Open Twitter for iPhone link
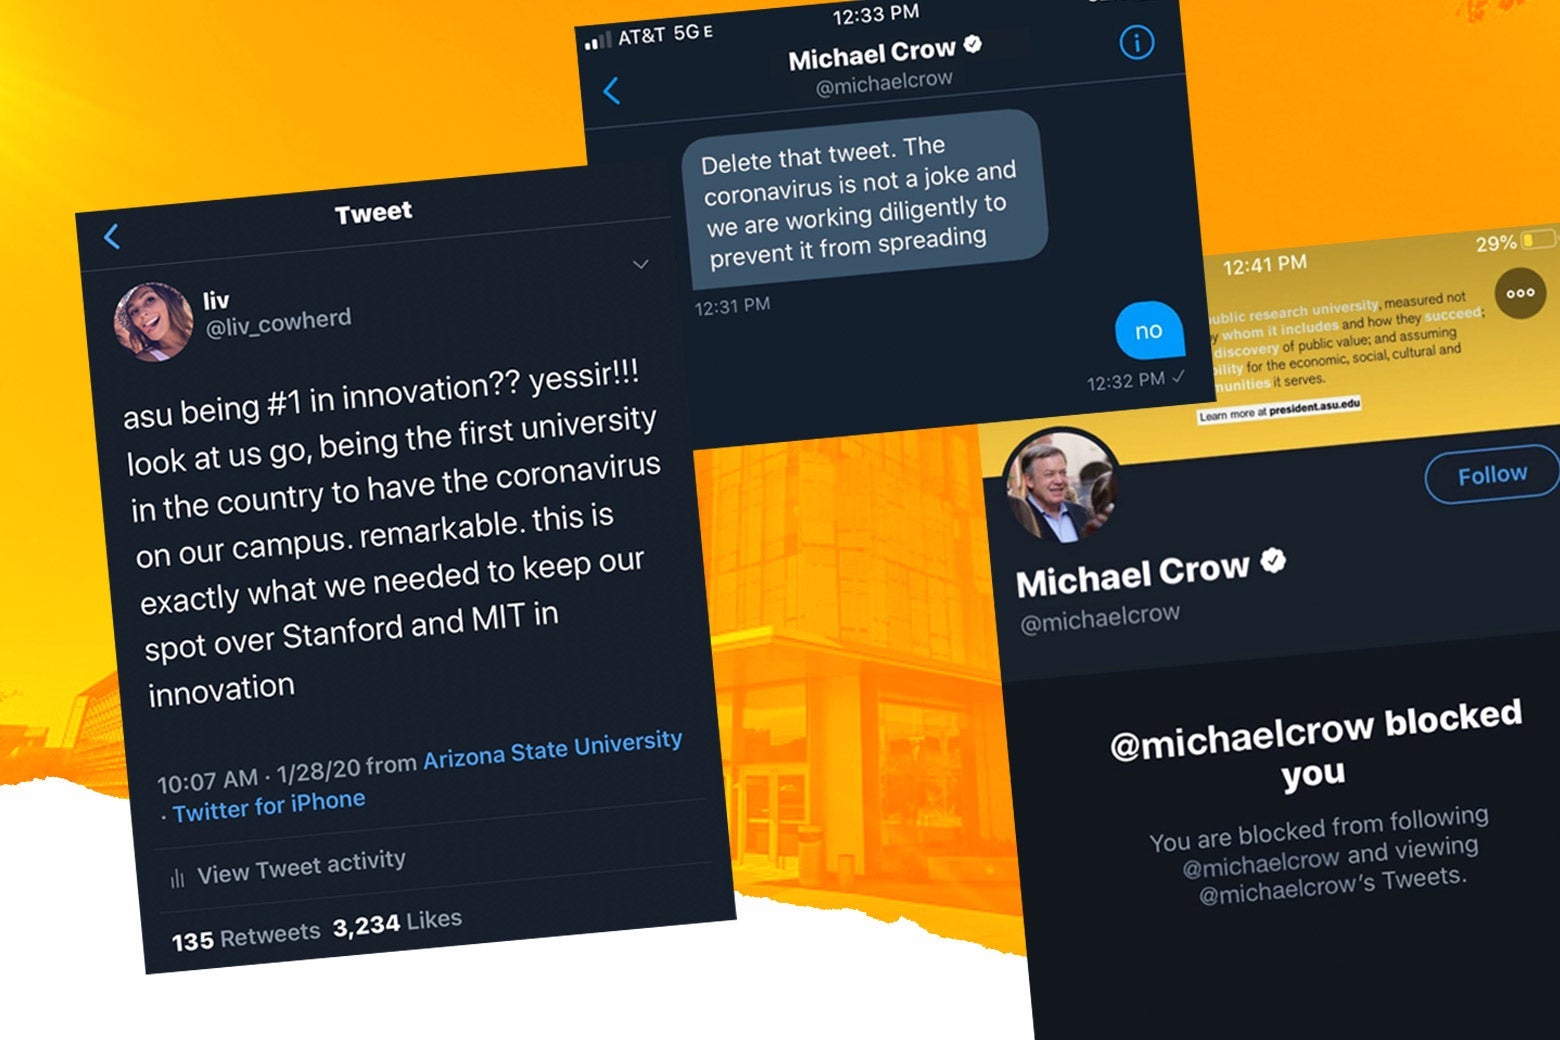This screenshot has width=1560, height=1040. pyautogui.click(x=269, y=806)
